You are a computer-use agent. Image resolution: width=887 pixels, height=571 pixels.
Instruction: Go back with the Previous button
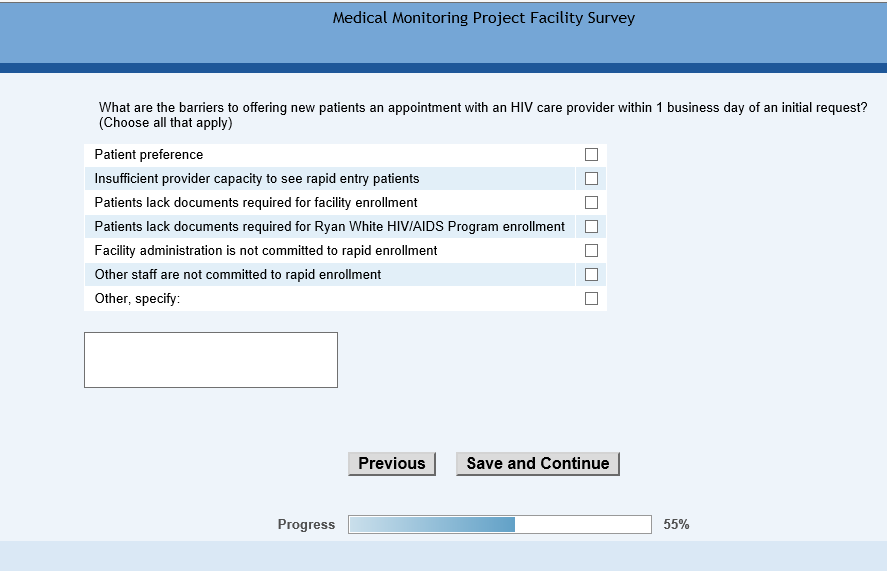click(392, 464)
